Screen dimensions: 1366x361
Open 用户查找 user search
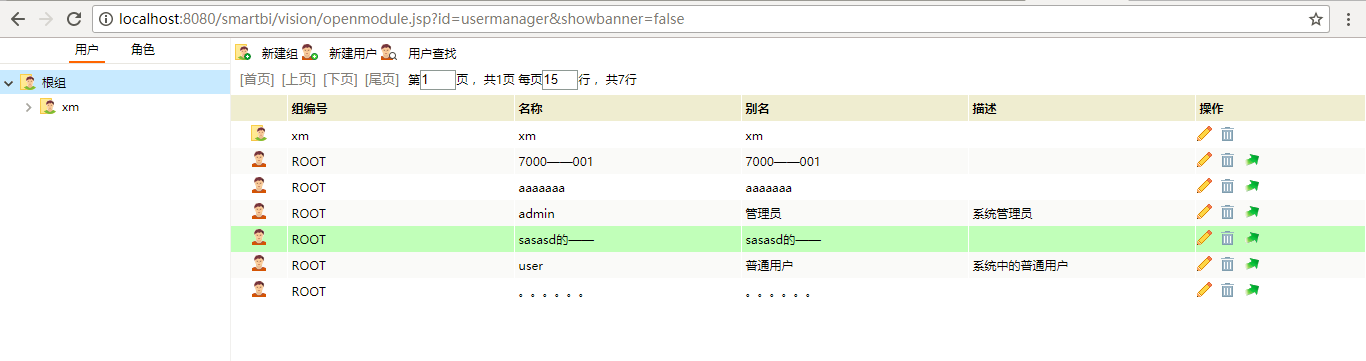(431, 53)
